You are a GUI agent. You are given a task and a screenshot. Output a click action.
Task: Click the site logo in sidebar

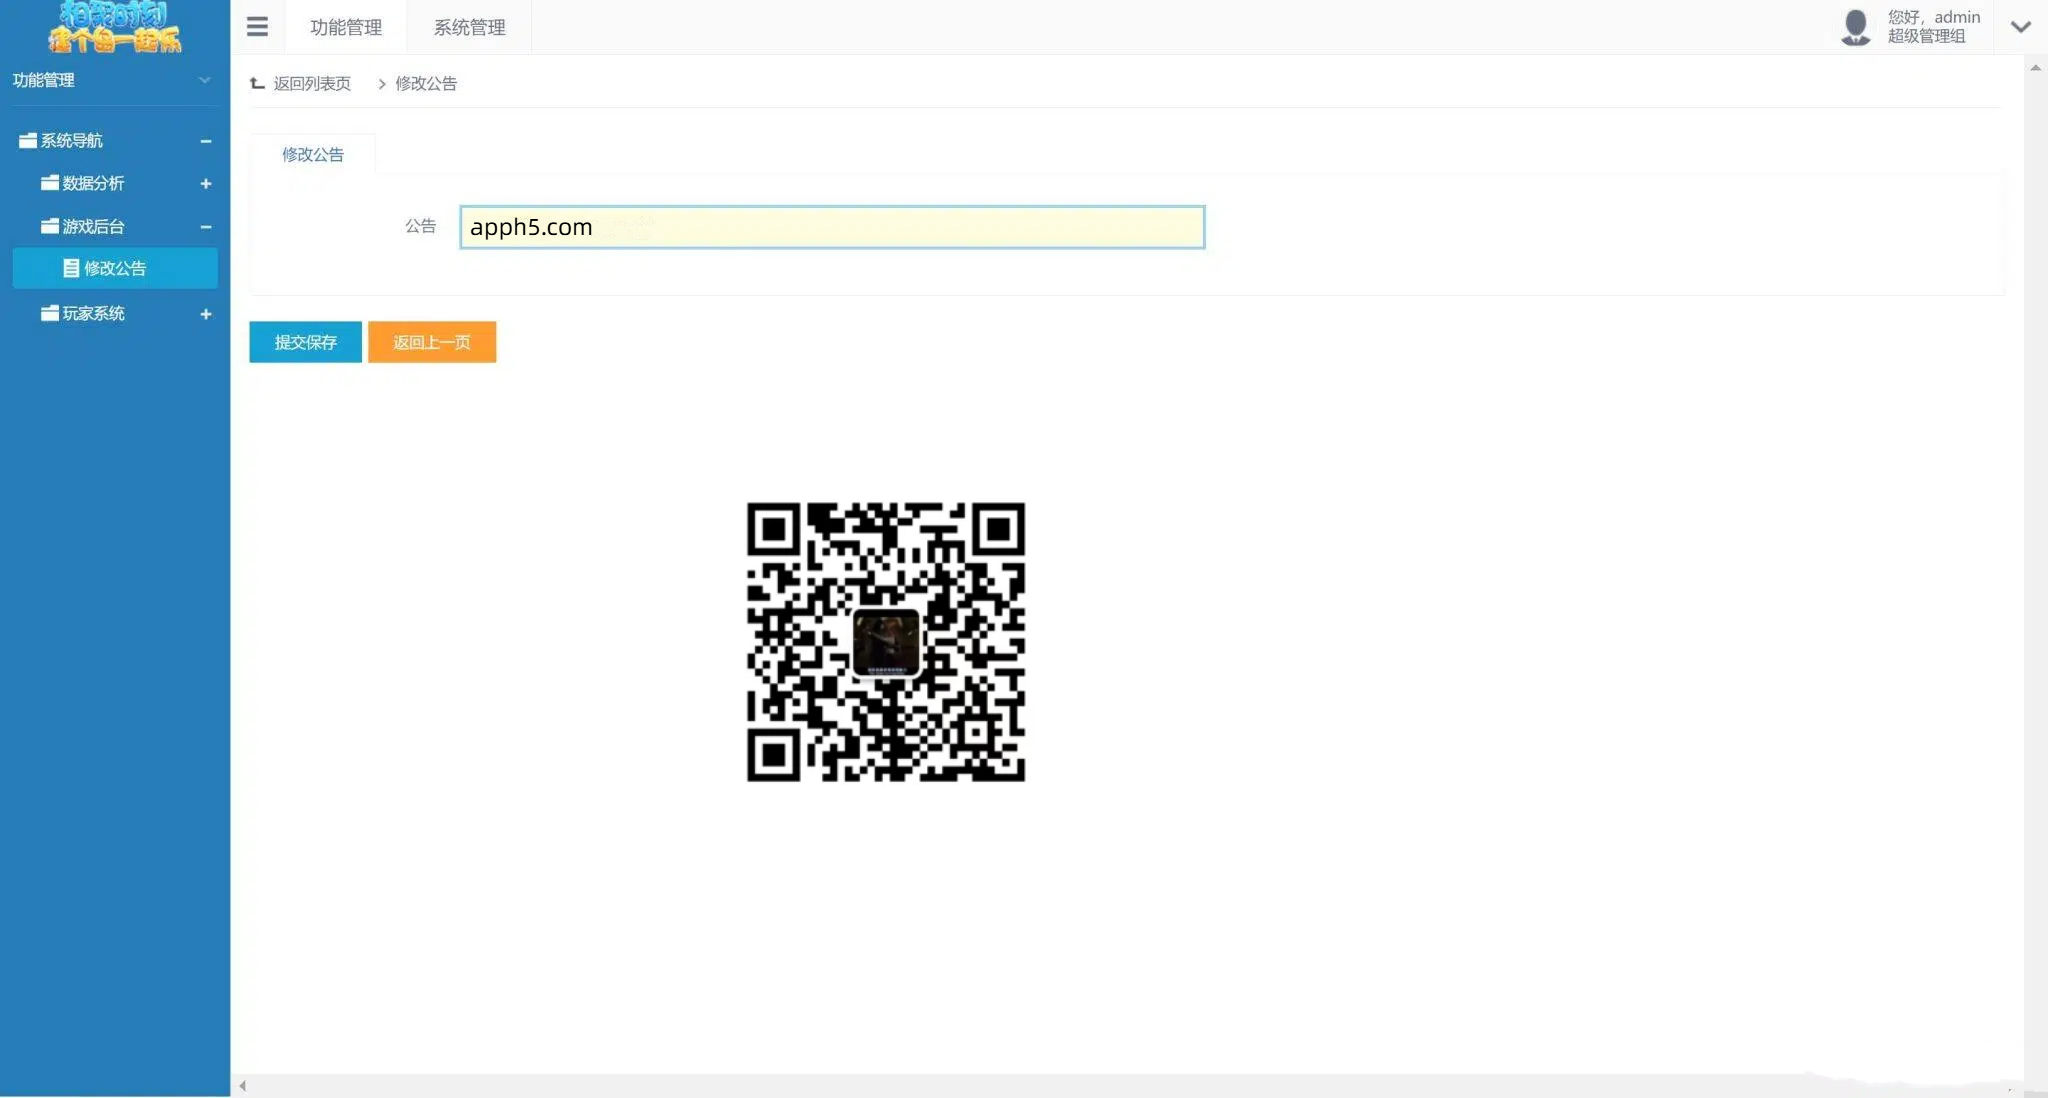tap(114, 27)
